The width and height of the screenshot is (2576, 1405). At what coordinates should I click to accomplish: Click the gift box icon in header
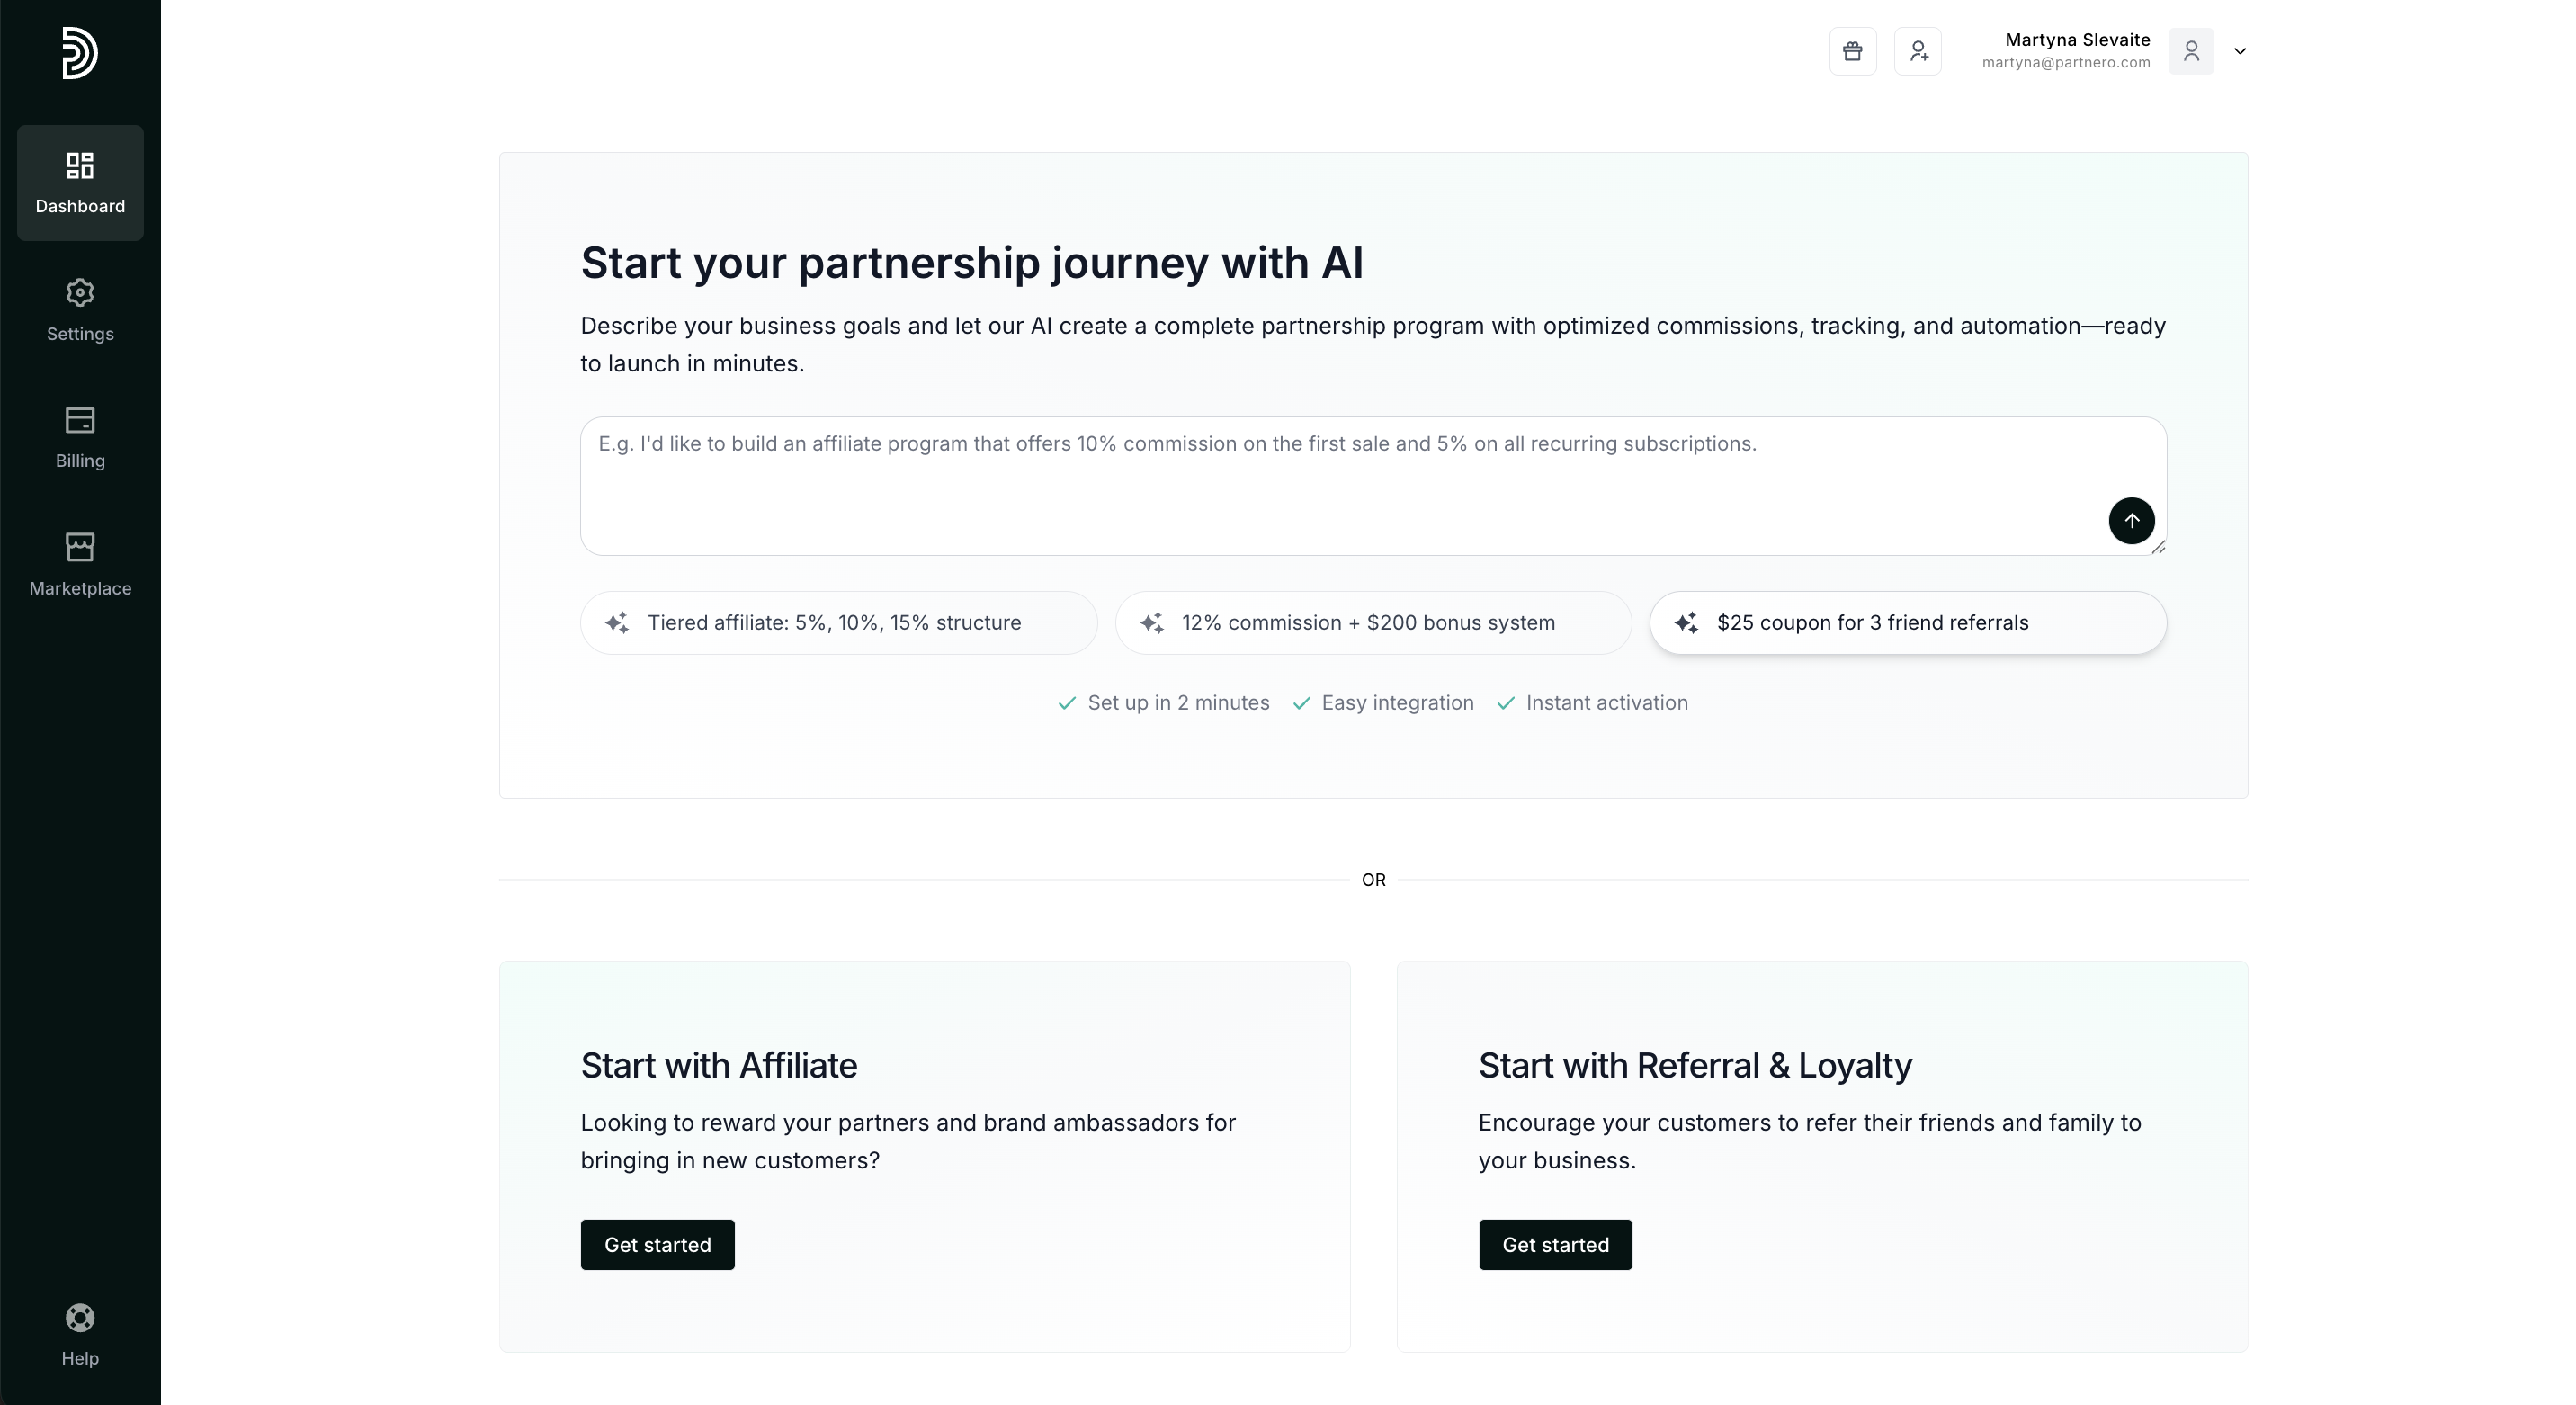(1852, 51)
